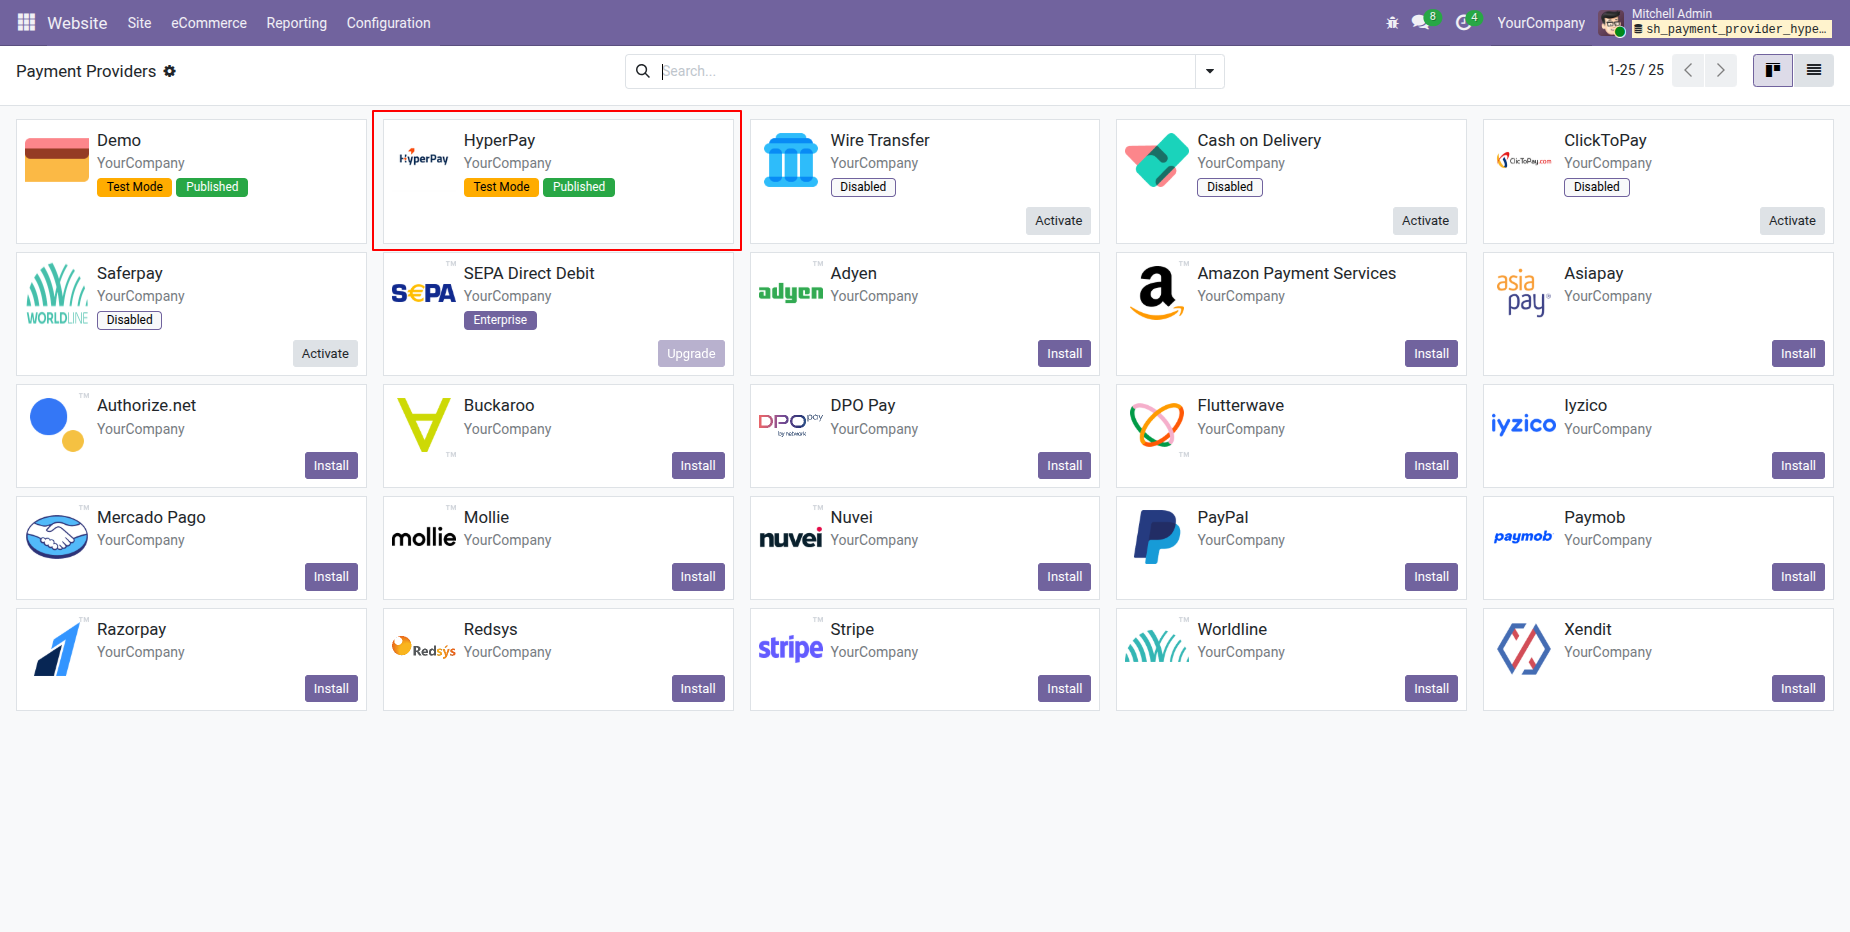Open the eCommerce menu
Image resolution: width=1850 pixels, height=932 pixels.
click(208, 23)
